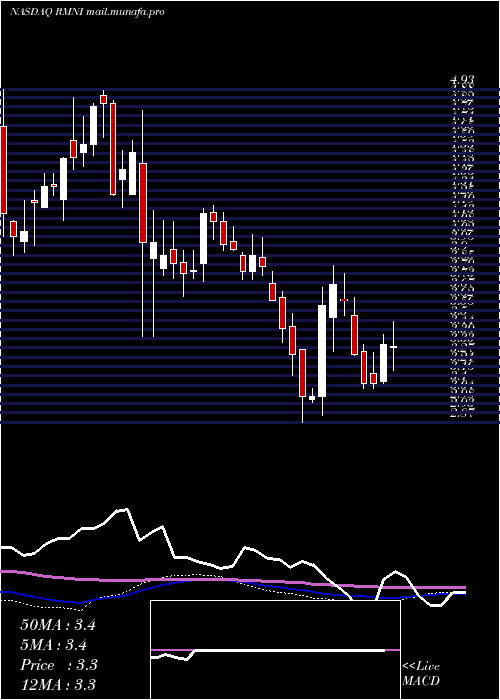Select the Price : 3.3 value
The image size is (500, 700).
coord(59,665)
